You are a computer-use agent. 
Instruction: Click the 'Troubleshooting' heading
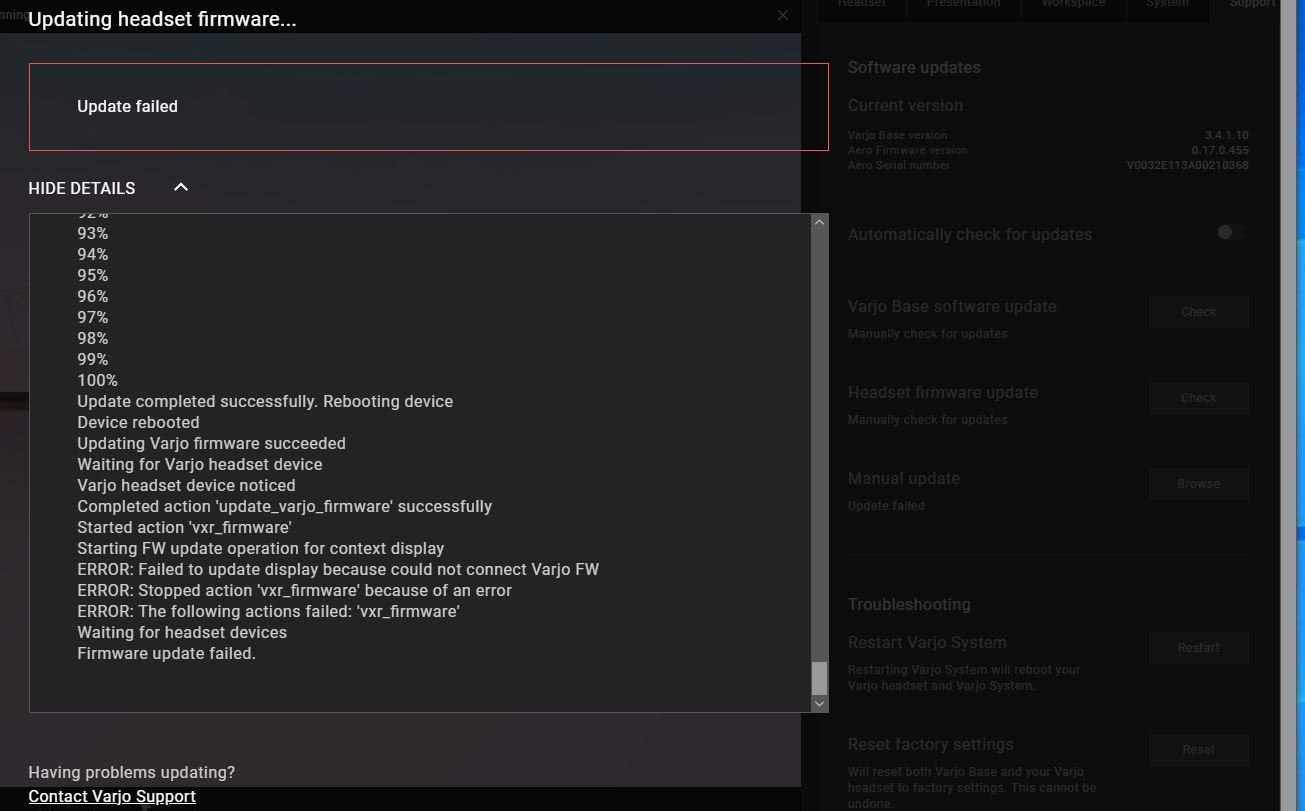[909, 604]
